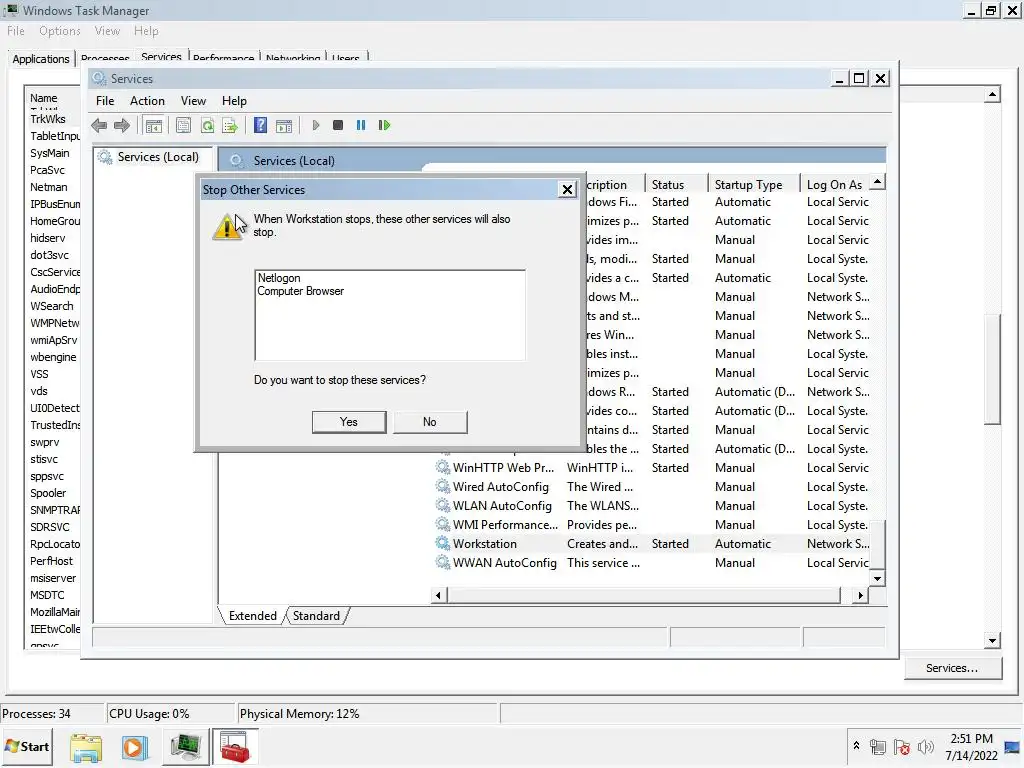Image resolution: width=1024 pixels, height=768 pixels.
Task: Open Options menu in Task Manager
Action: click(59, 31)
